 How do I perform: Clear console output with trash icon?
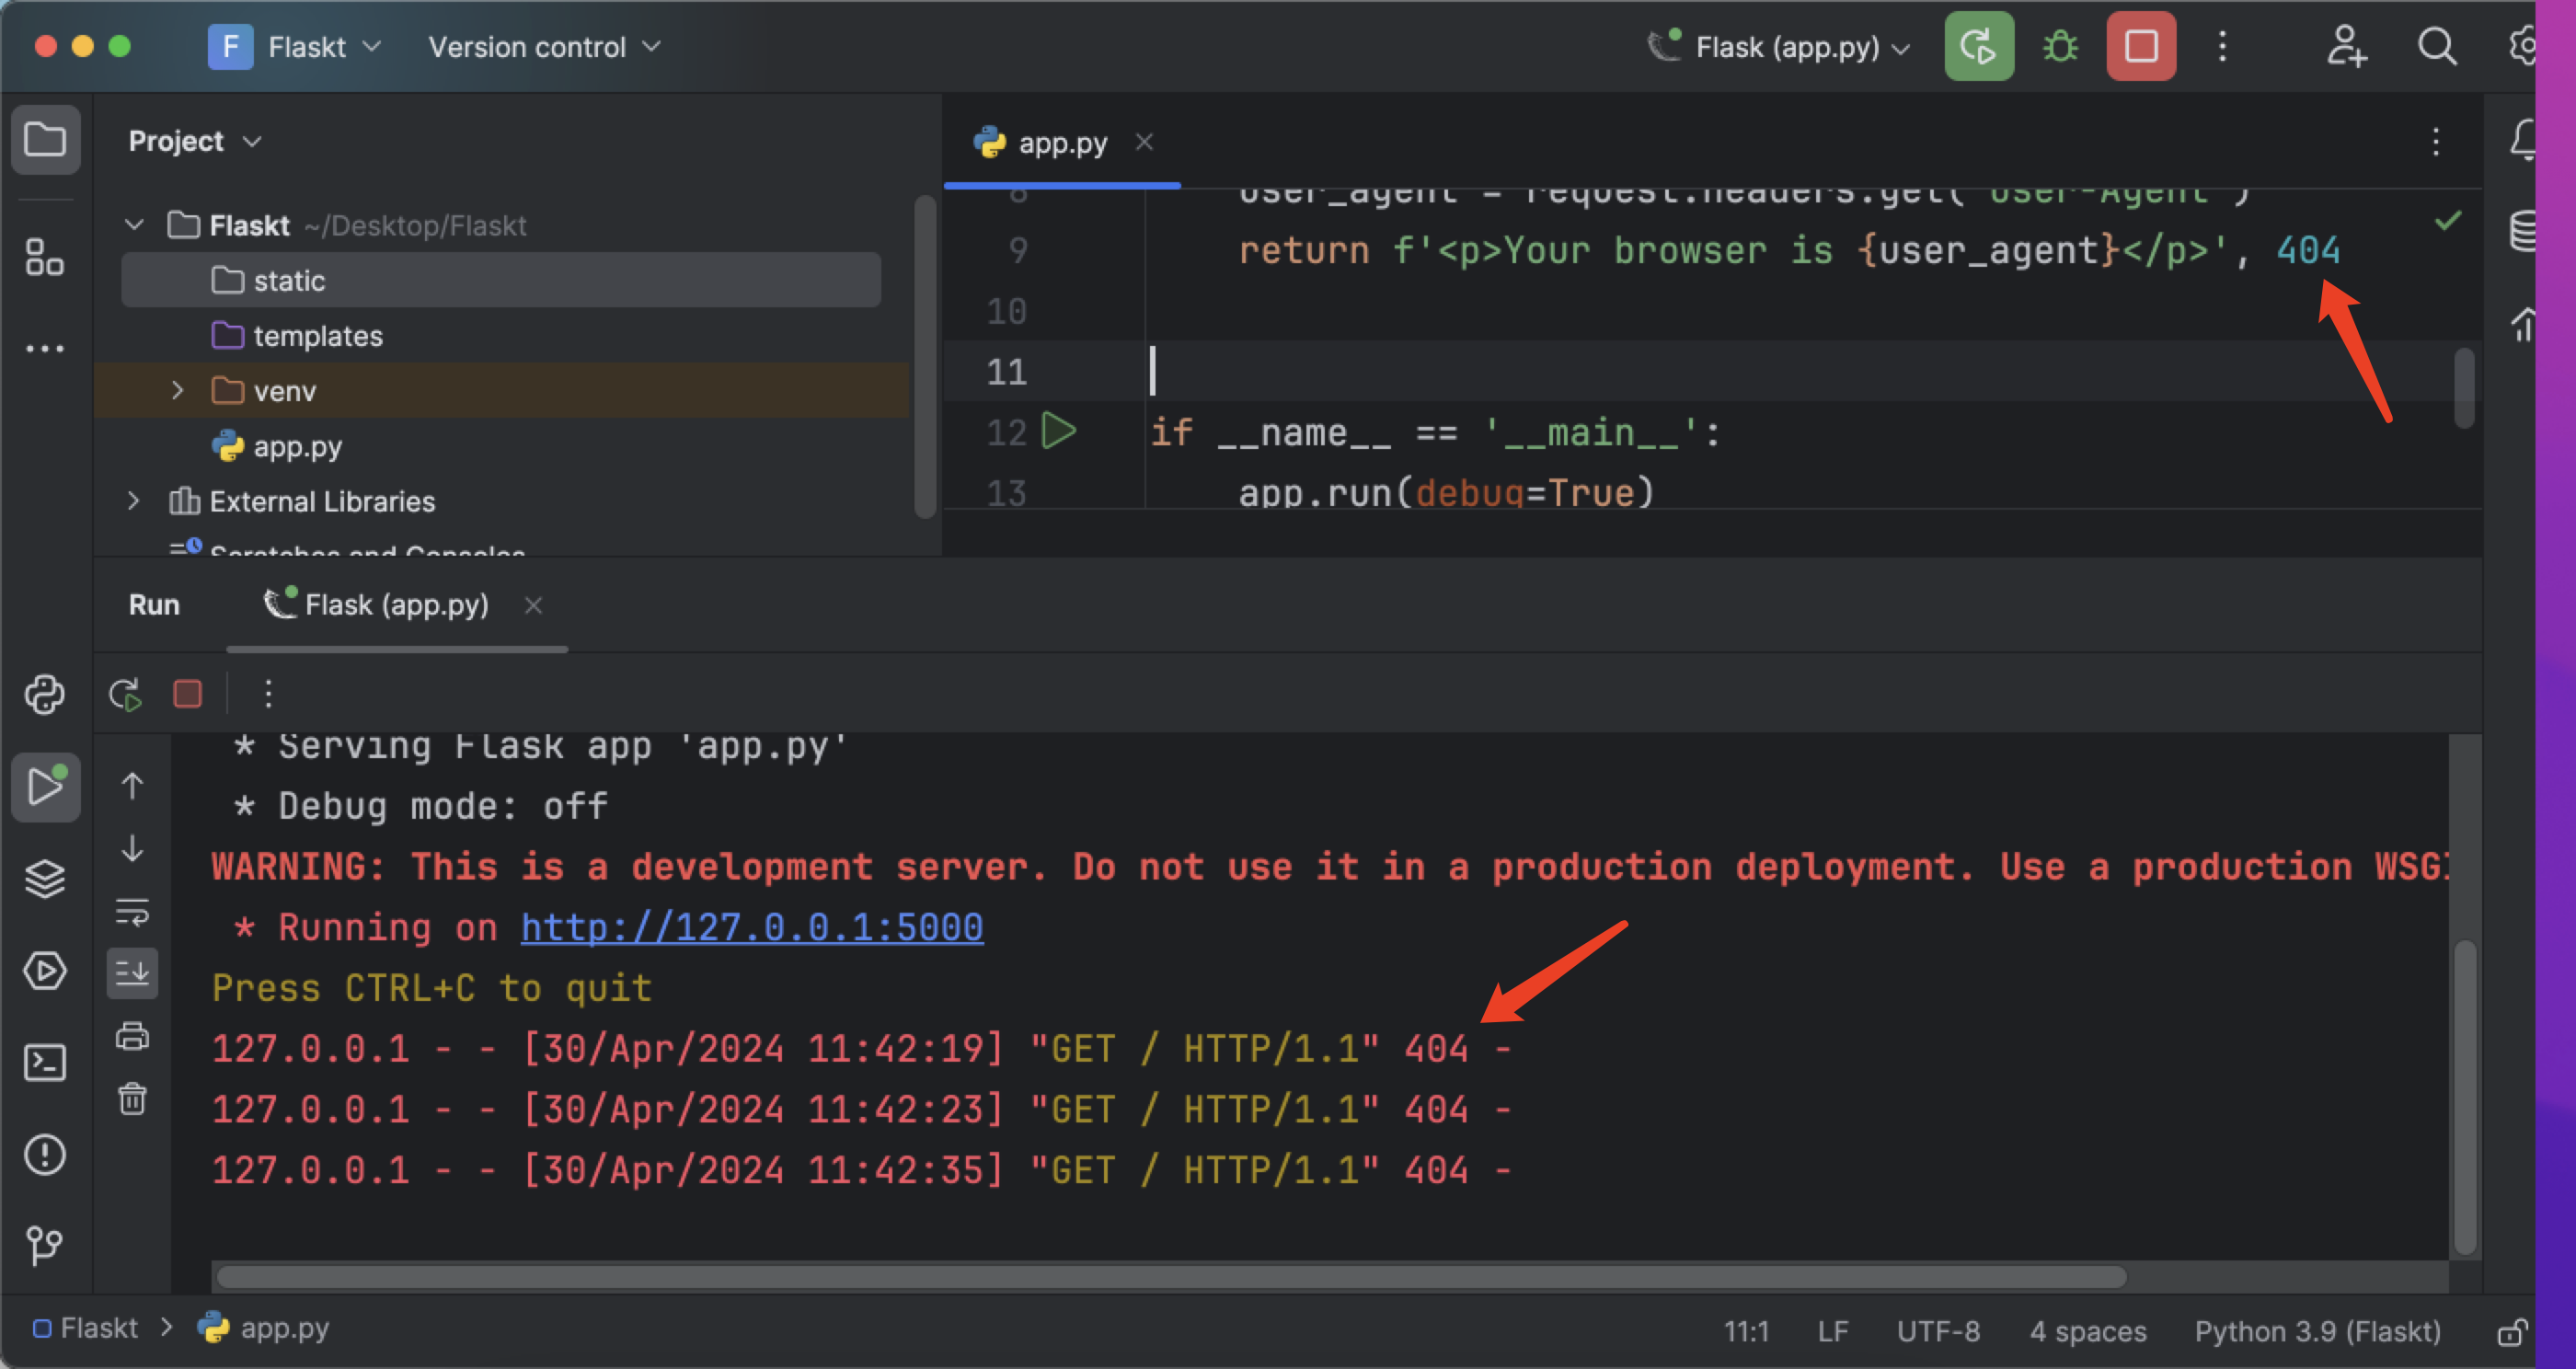[132, 1099]
